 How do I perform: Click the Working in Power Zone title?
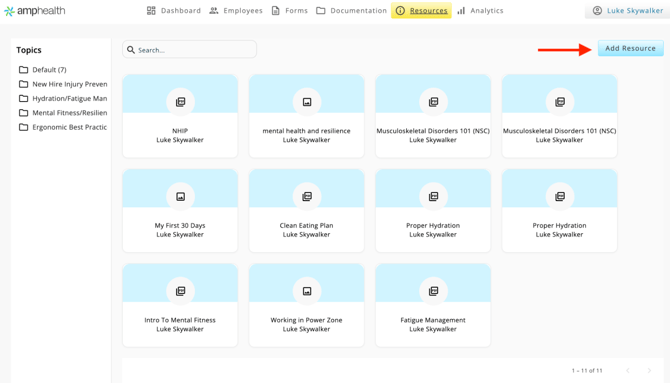point(306,320)
